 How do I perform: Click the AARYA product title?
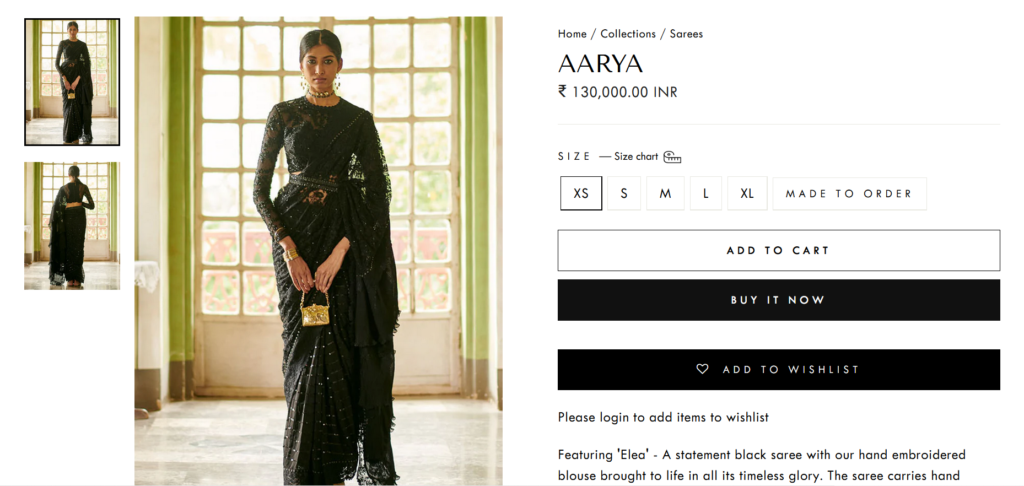point(600,63)
